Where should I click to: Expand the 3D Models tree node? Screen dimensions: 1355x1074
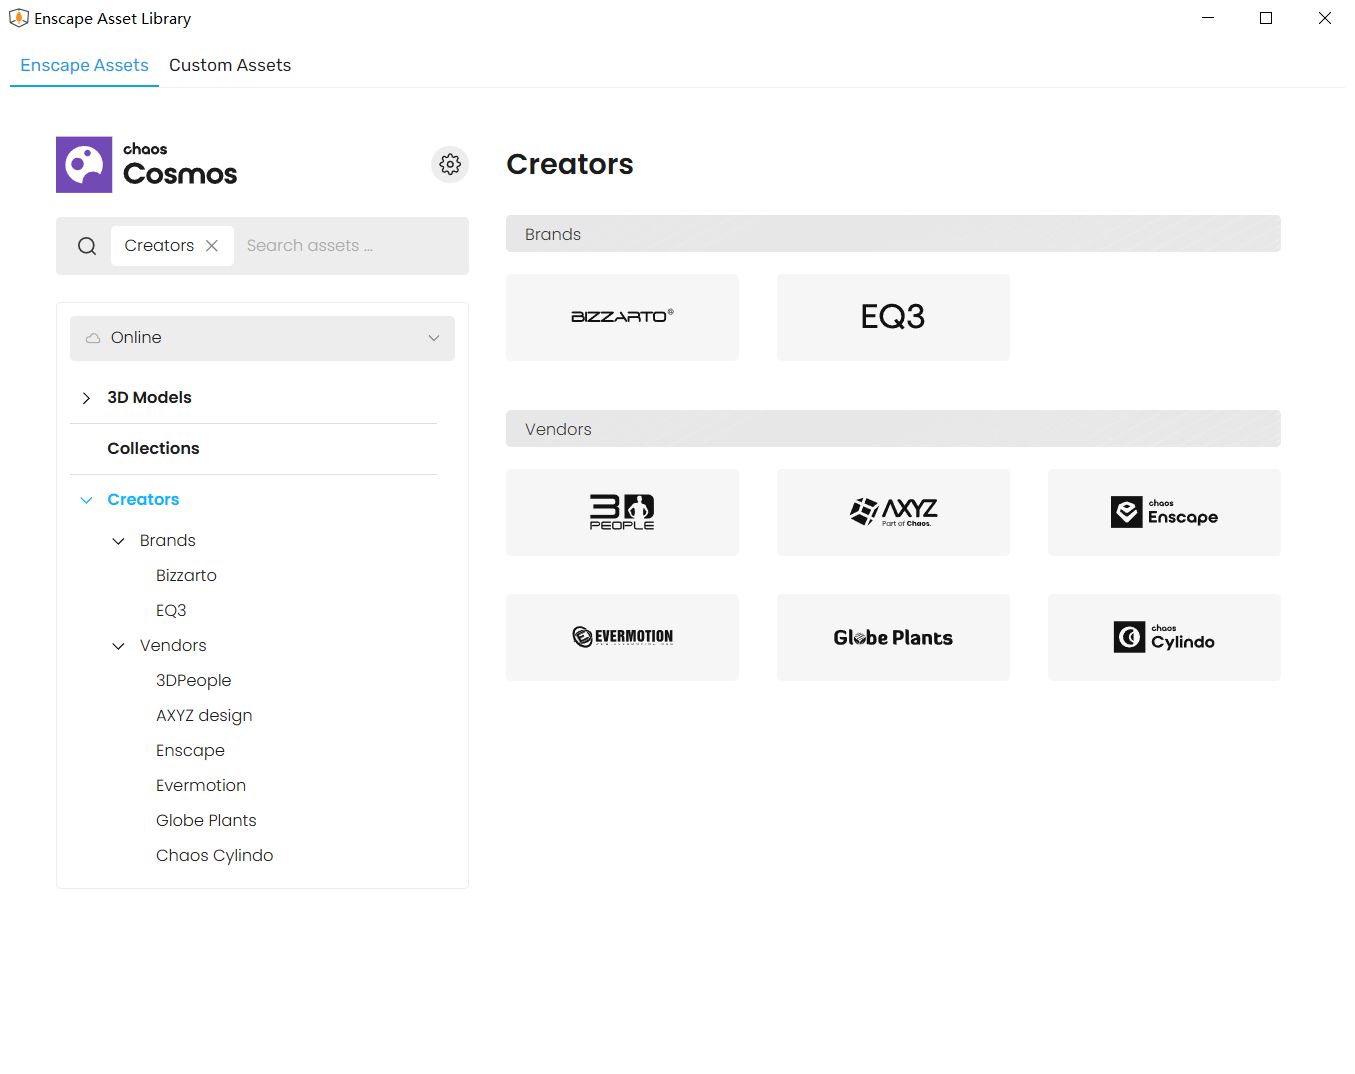point(86,398)
